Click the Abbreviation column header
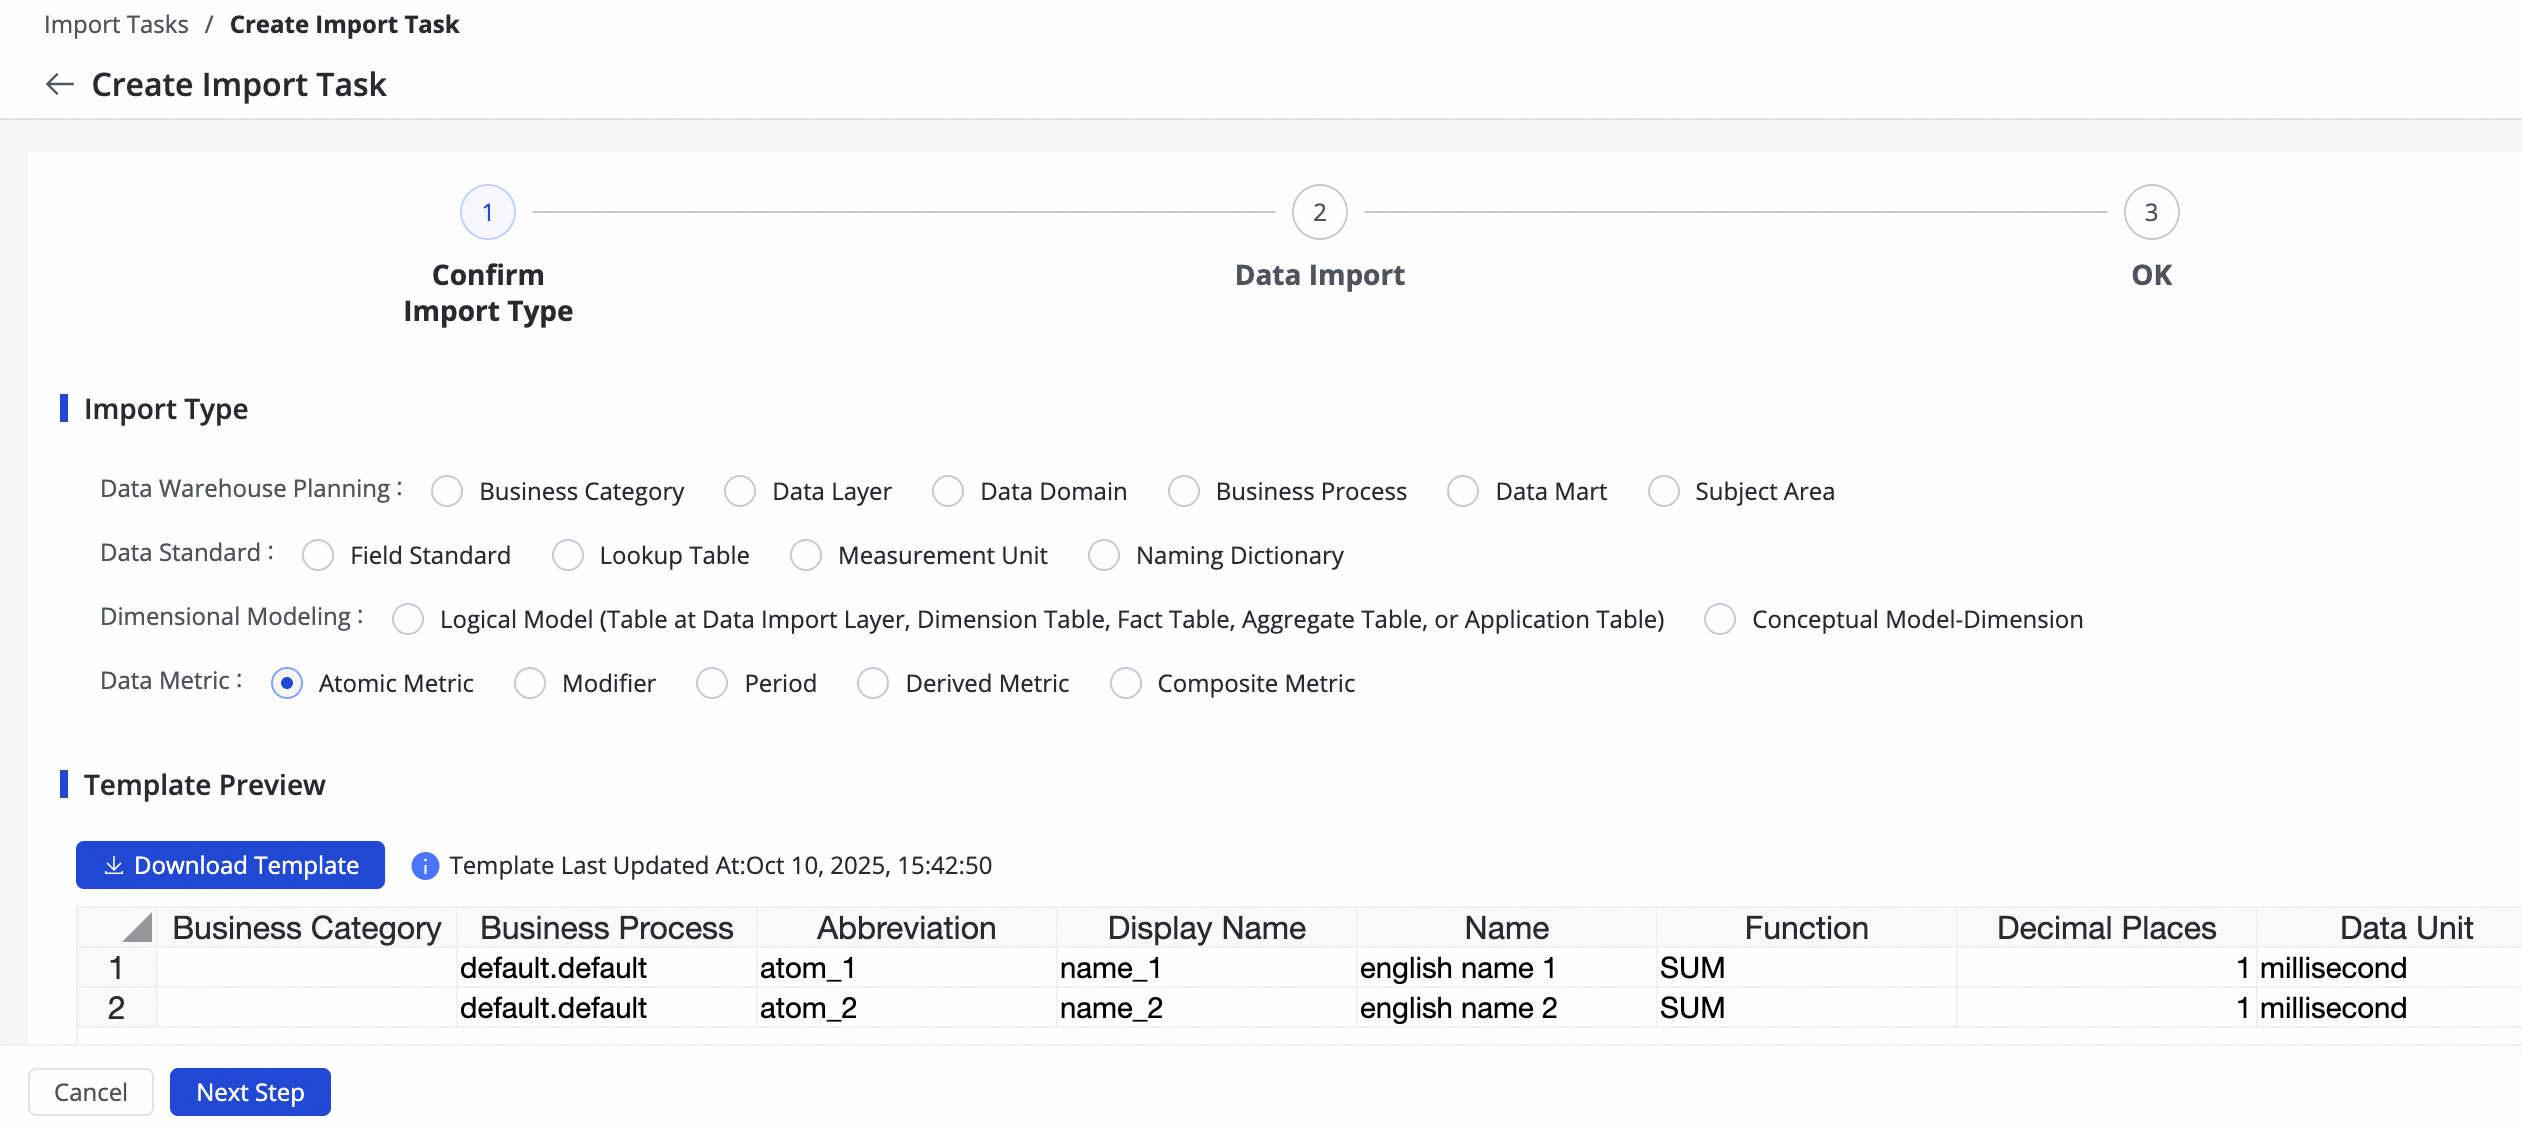 (906, 928)
